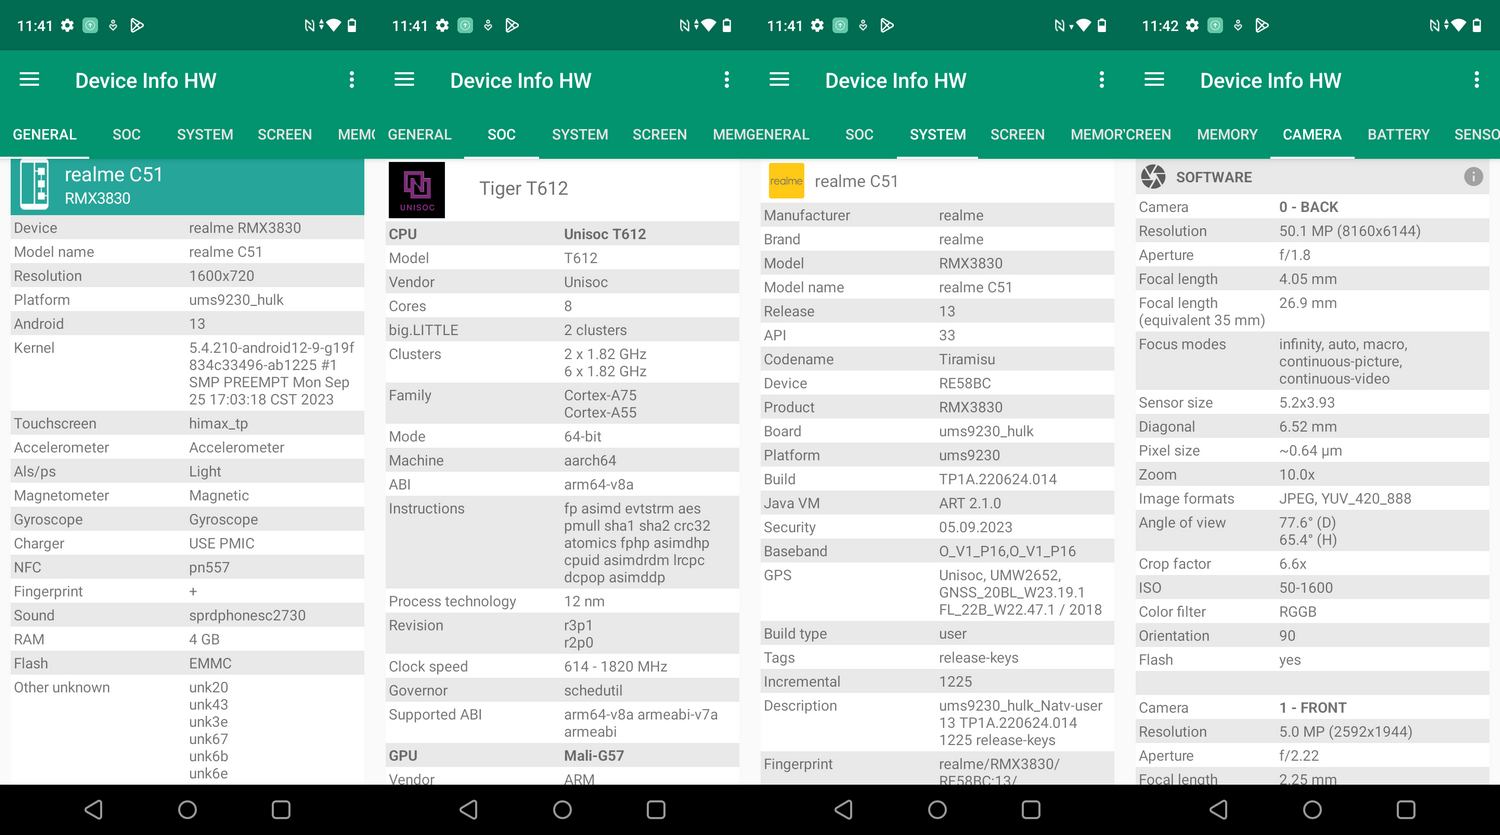Open the GENERAL tab on the Tiger T612 screen
1500x835 pixels.
pyautogui.click(x=419, y=134)
